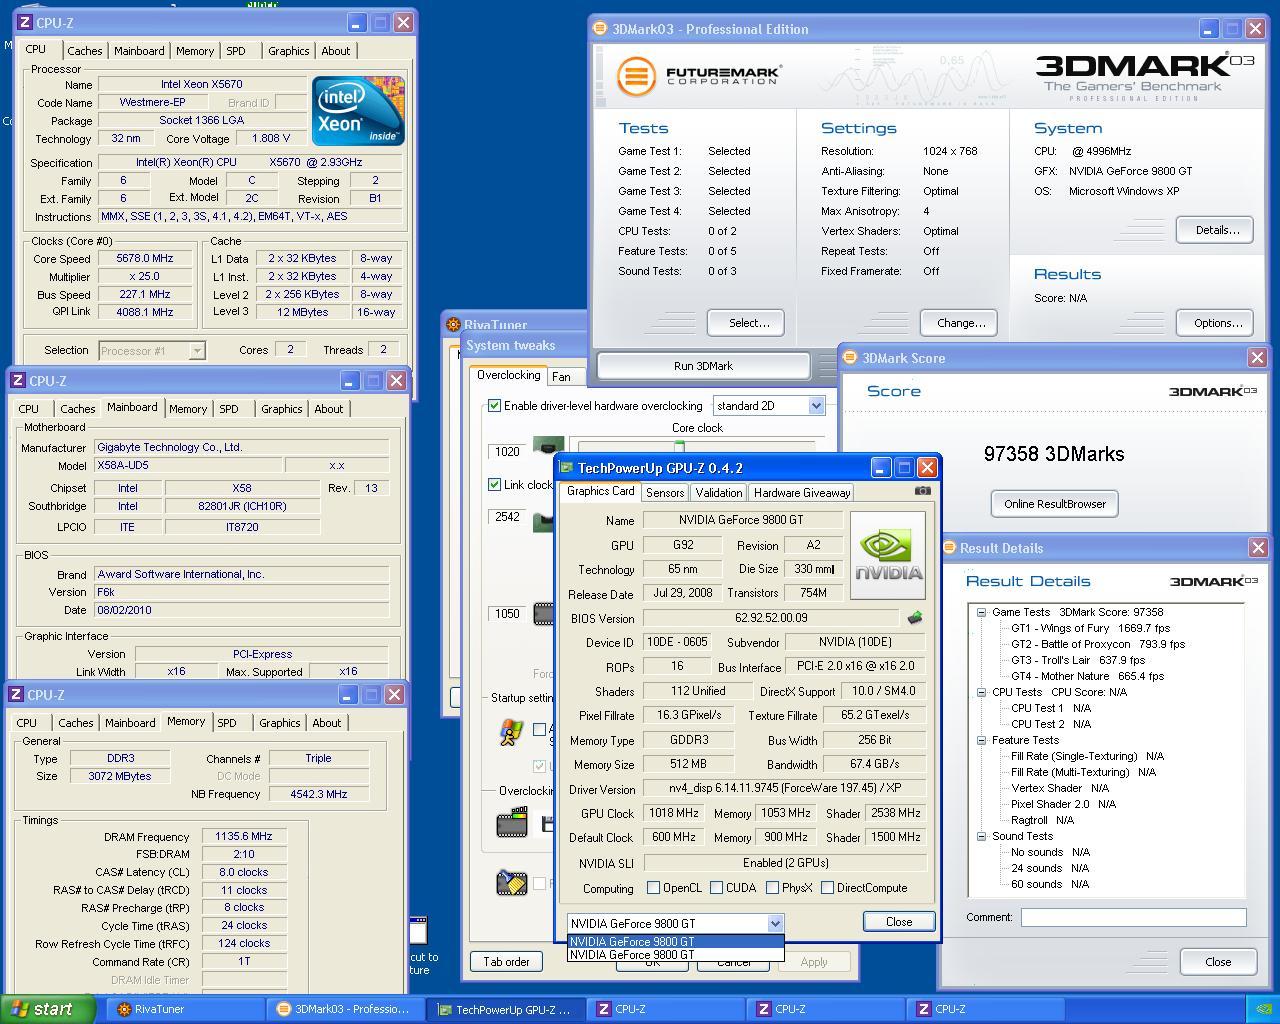The height and width of the screenshot is (1024, 1280).
Task: Click the 3DMark Score window title icon
Action: [850, 358]
